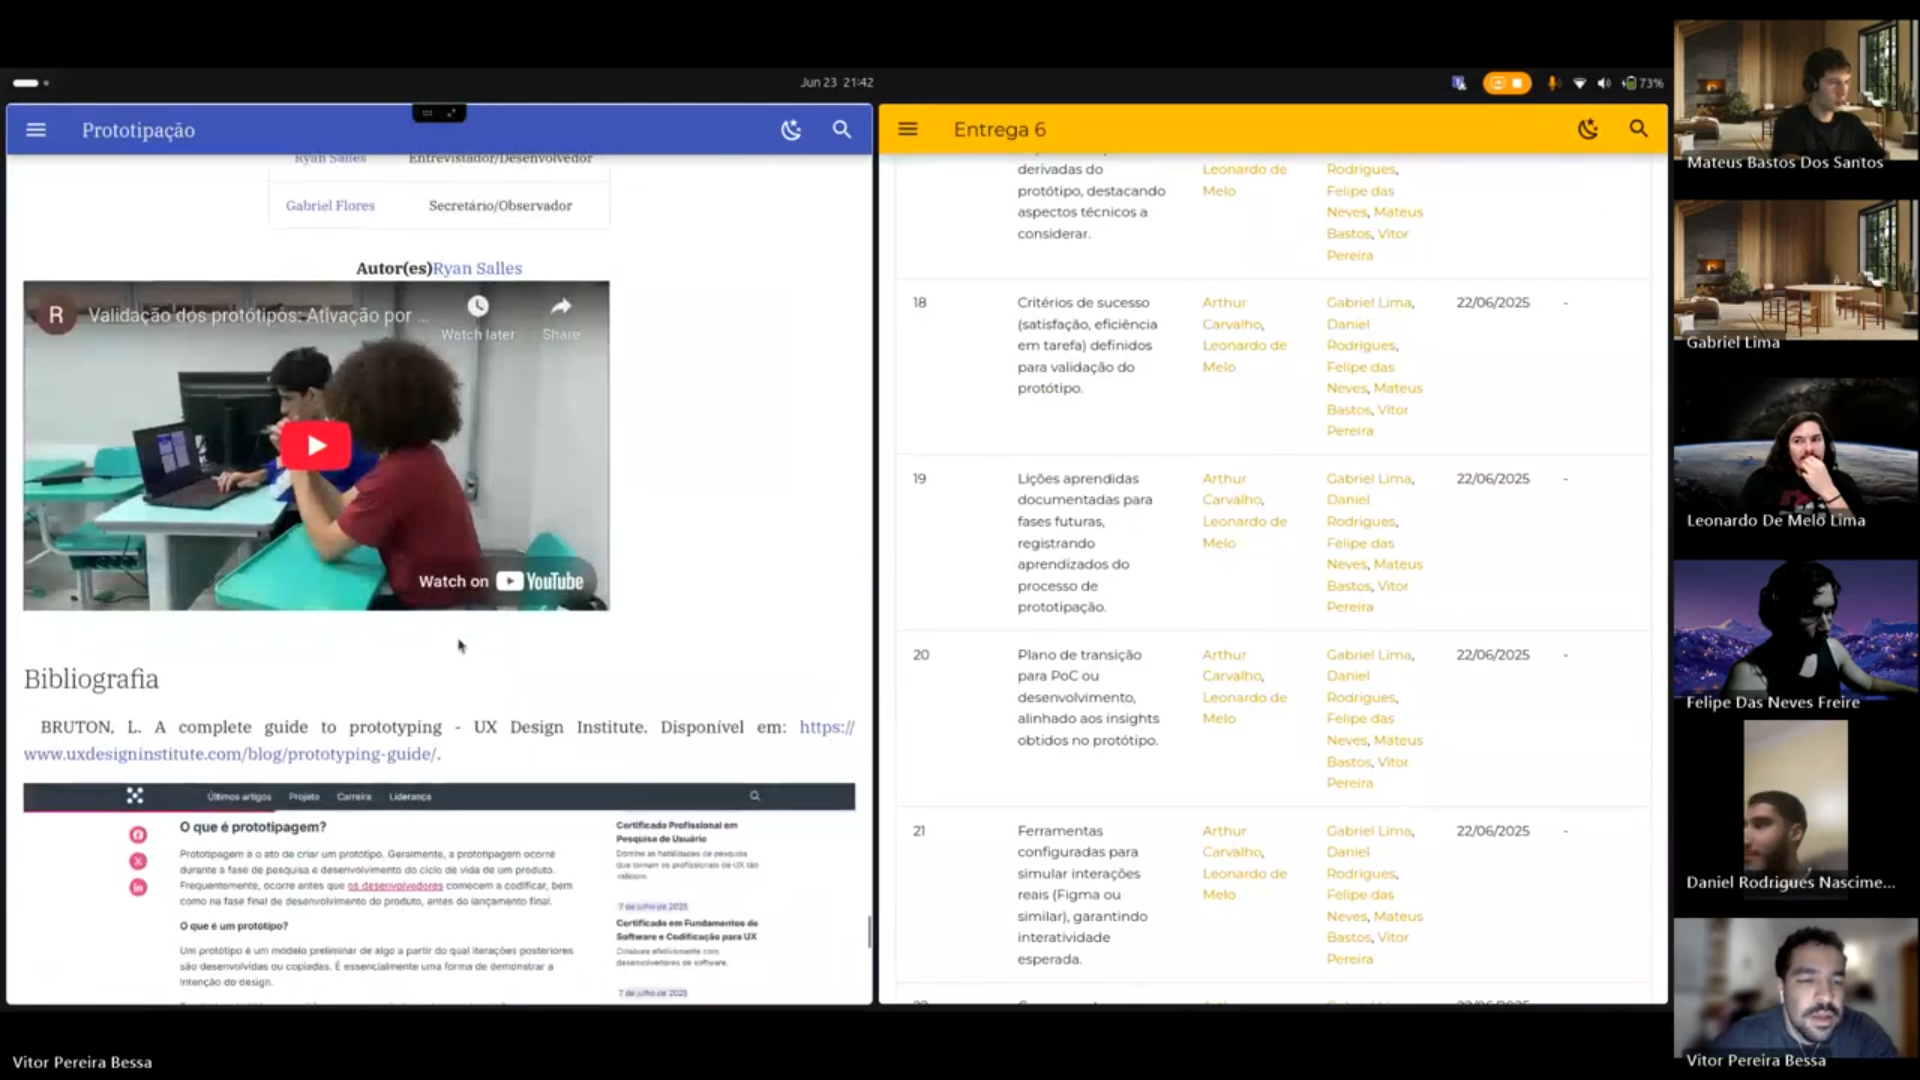
Task: Click 'Secretário/Observador' table cell
Action: [500, 206]
